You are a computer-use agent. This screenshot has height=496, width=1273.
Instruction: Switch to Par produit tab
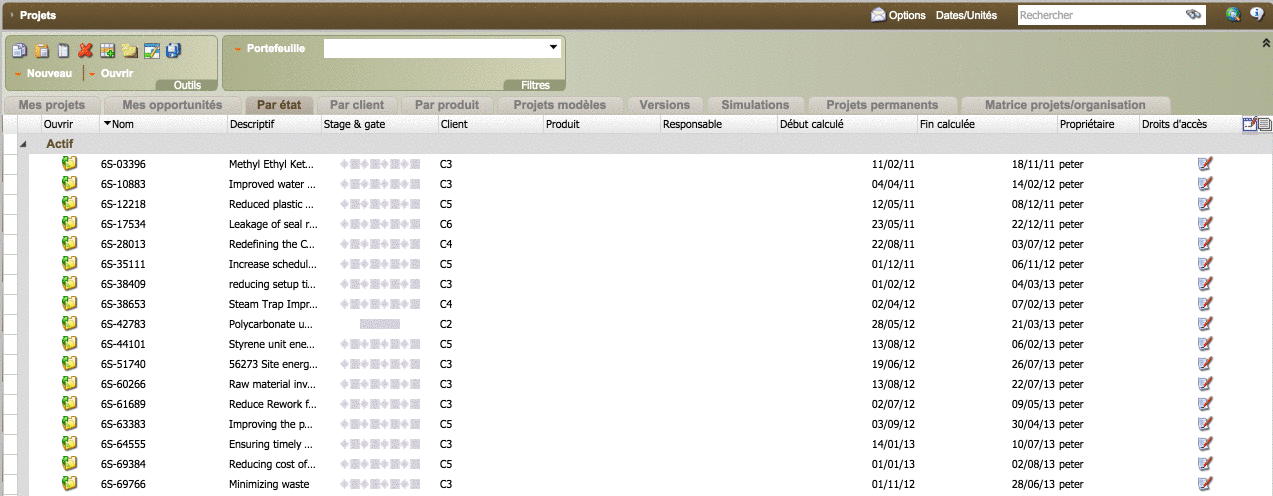point(447,105)
